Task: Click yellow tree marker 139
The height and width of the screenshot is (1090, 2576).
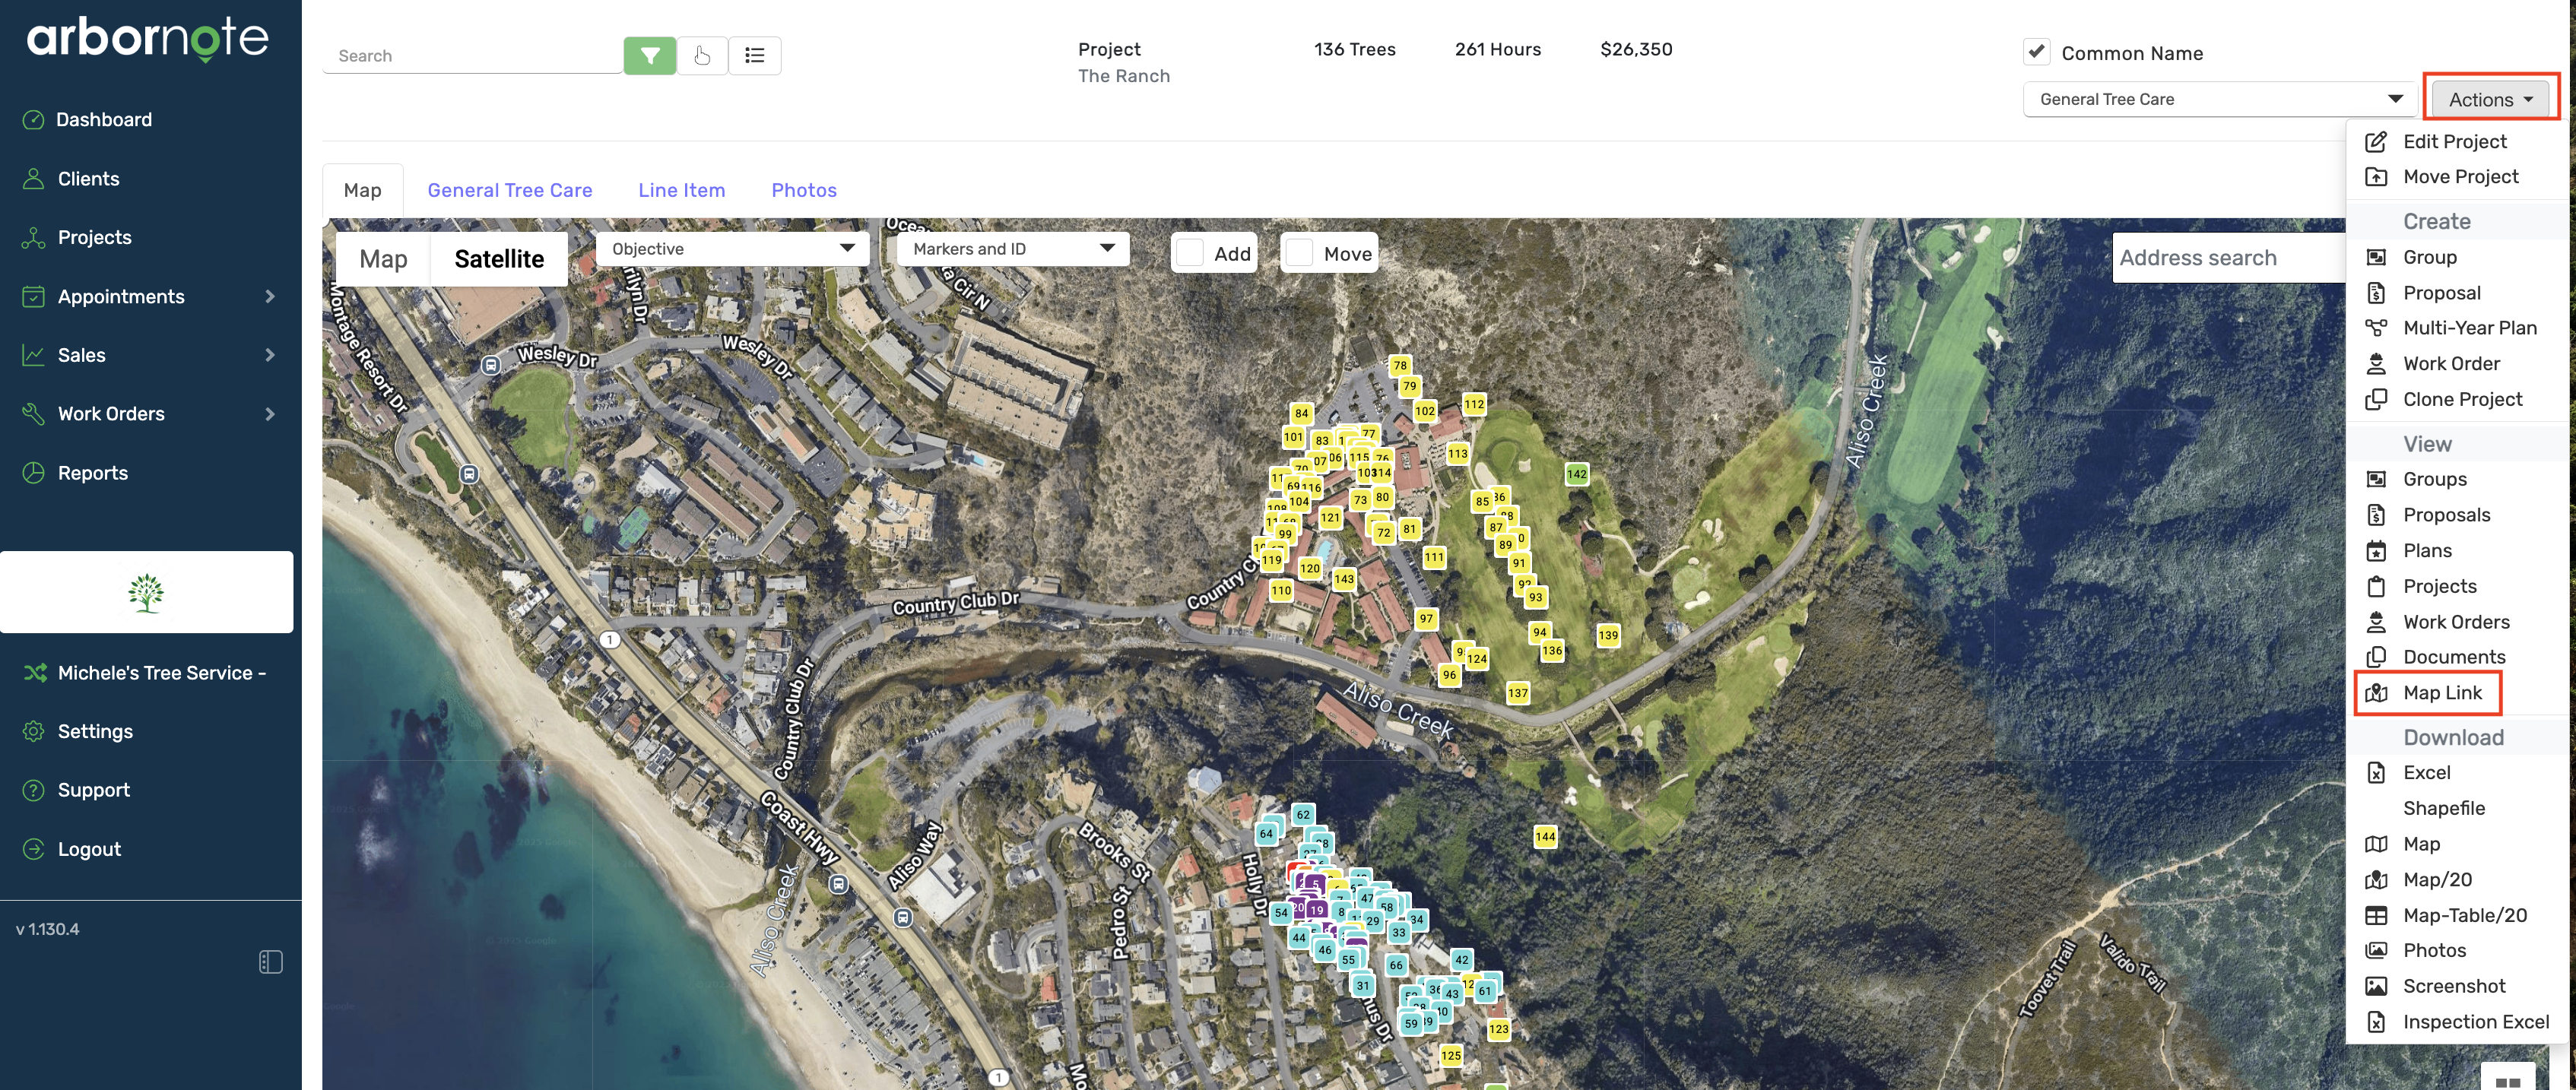Action: pyautogui.click(x=1607, y=635)
